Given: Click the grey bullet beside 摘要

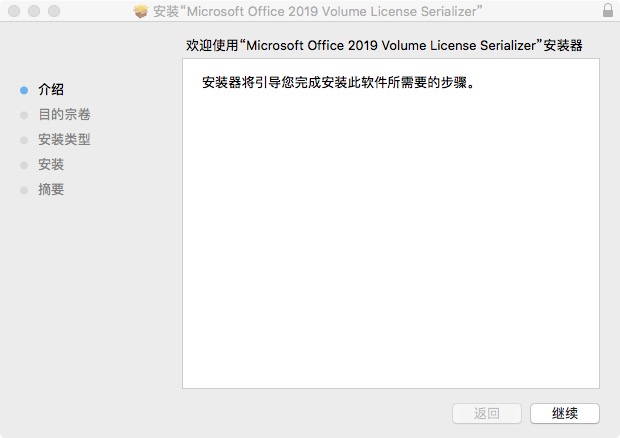Looking at the screenshot, I should pyautogui.click(x=24, y=191).
